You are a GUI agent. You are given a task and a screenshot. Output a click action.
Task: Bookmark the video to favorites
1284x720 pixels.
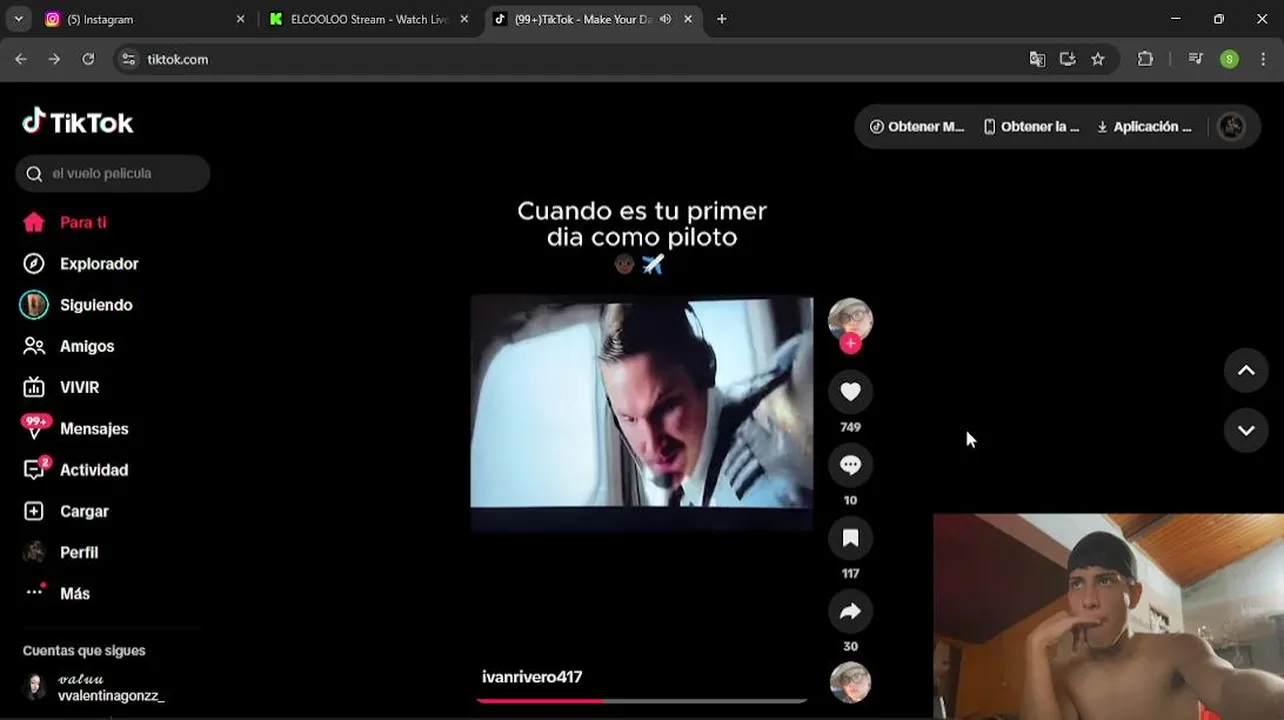coord(850,538)
